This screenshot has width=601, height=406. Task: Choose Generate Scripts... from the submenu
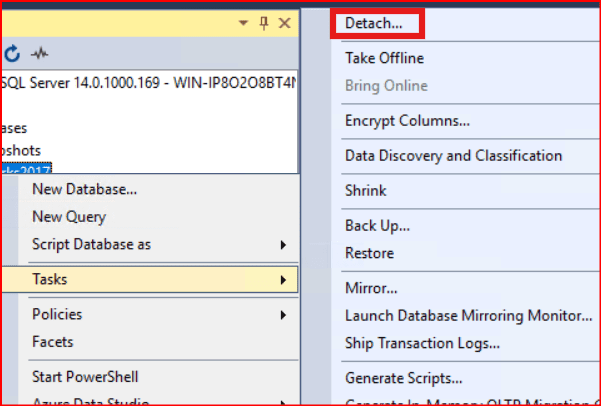click(403, 378)
